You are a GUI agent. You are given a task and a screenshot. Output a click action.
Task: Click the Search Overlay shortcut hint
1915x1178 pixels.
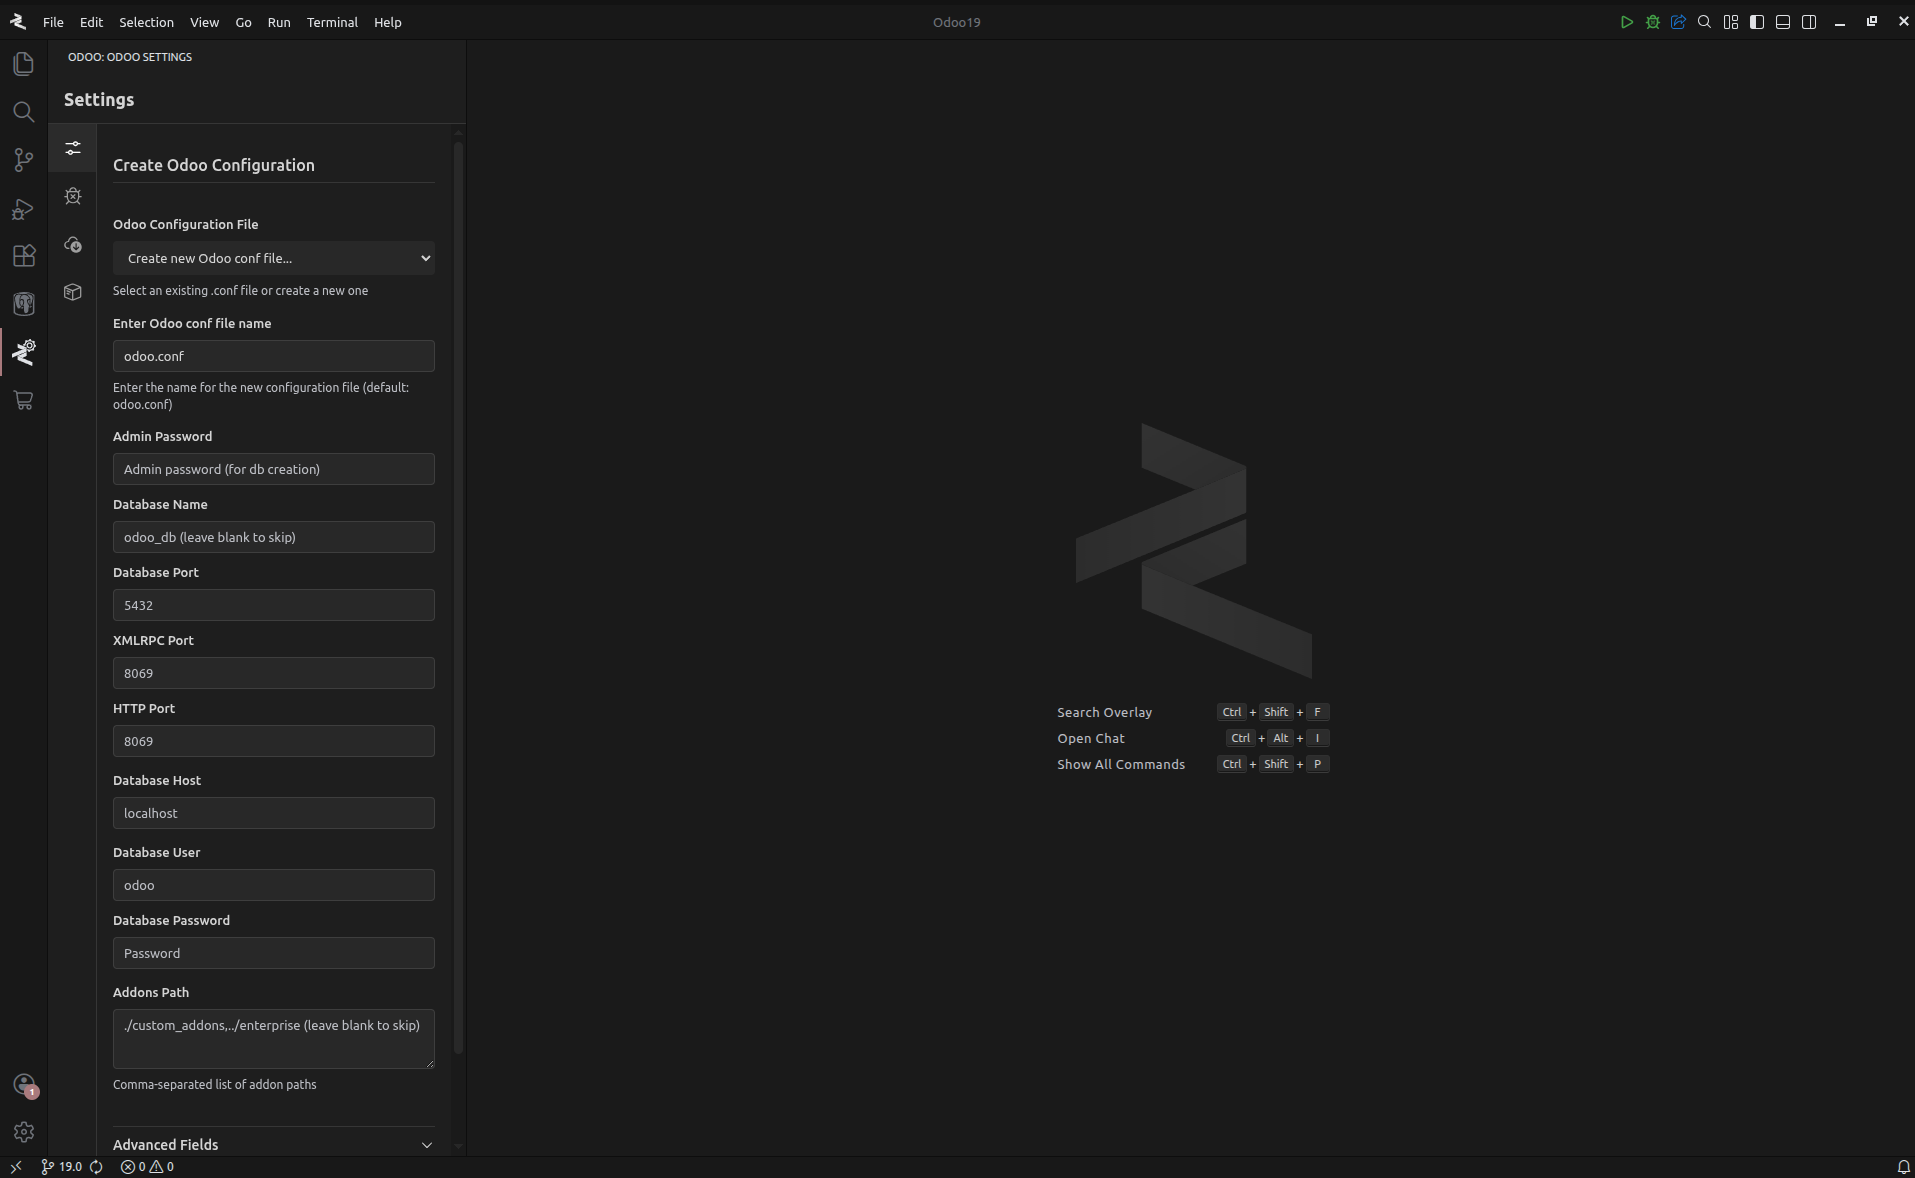click(1193, 712)
